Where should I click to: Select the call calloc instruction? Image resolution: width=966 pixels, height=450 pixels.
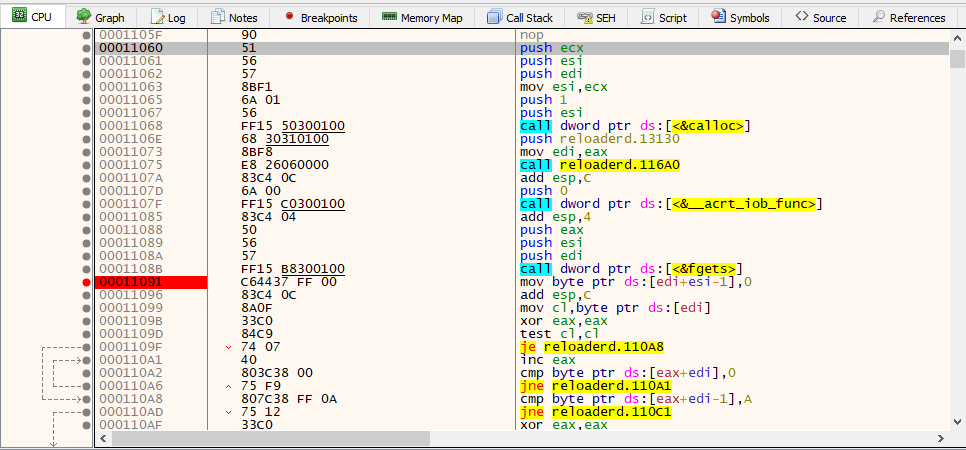click(x=637, y=126)
